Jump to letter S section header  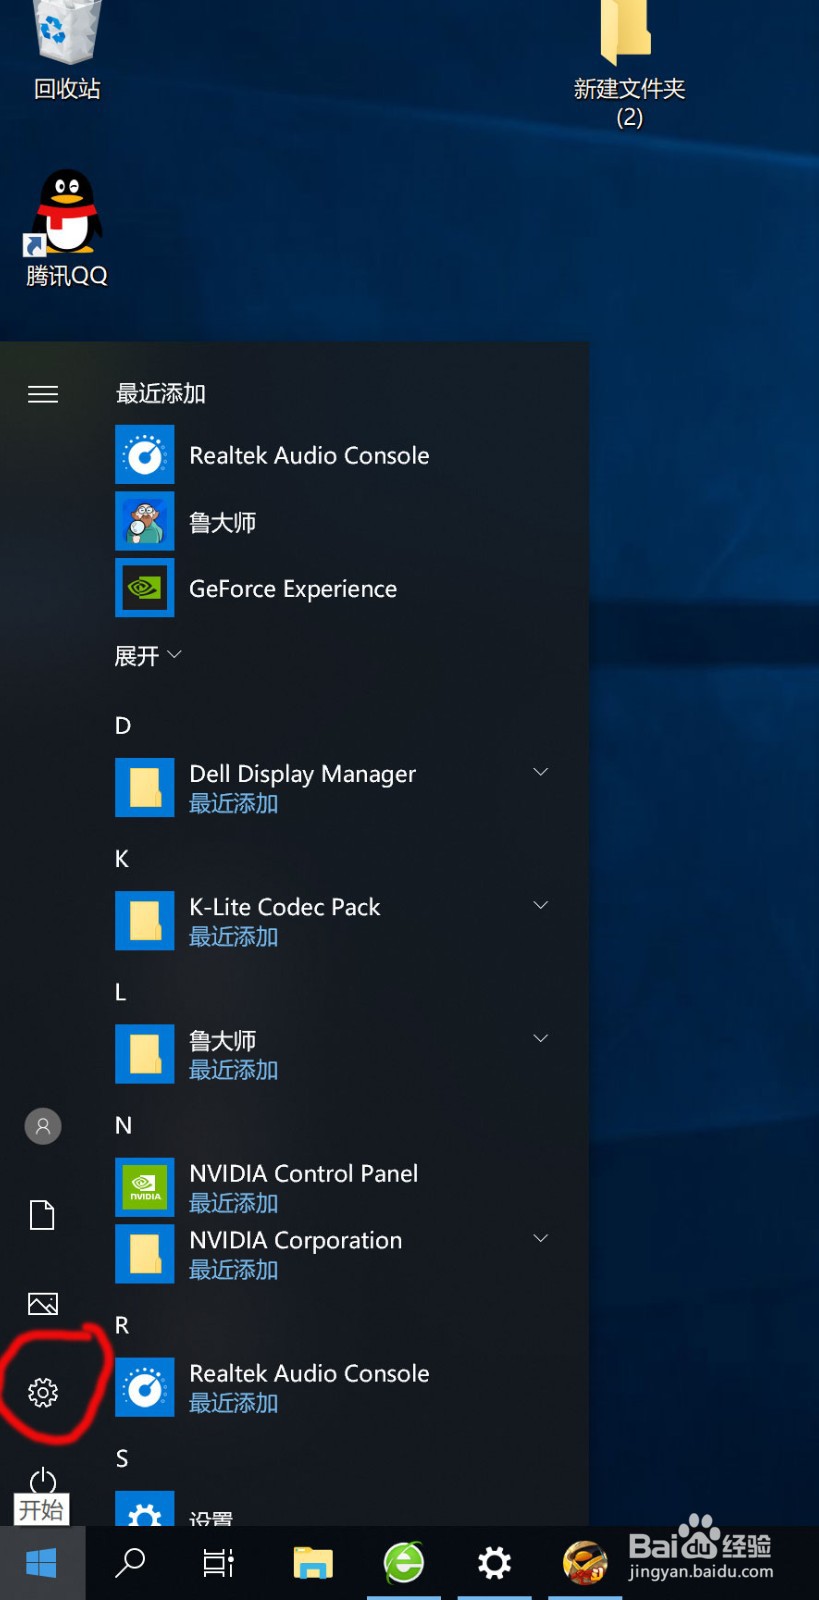(122, 1458)
